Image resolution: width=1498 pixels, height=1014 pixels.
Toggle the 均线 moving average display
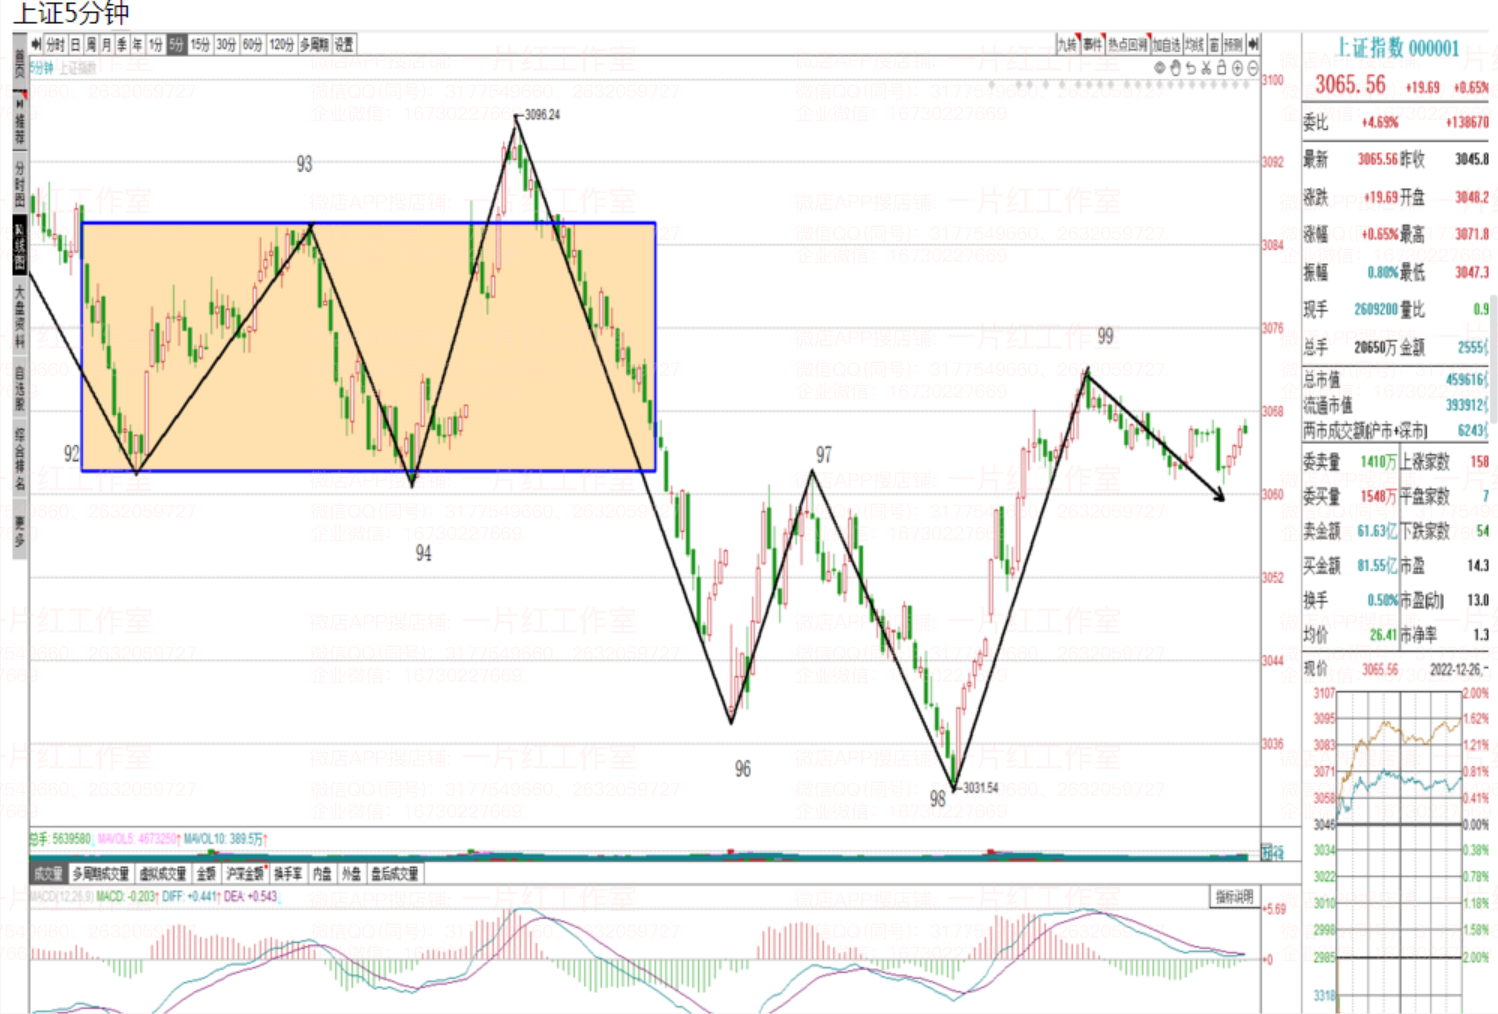tap(1194, 44)
